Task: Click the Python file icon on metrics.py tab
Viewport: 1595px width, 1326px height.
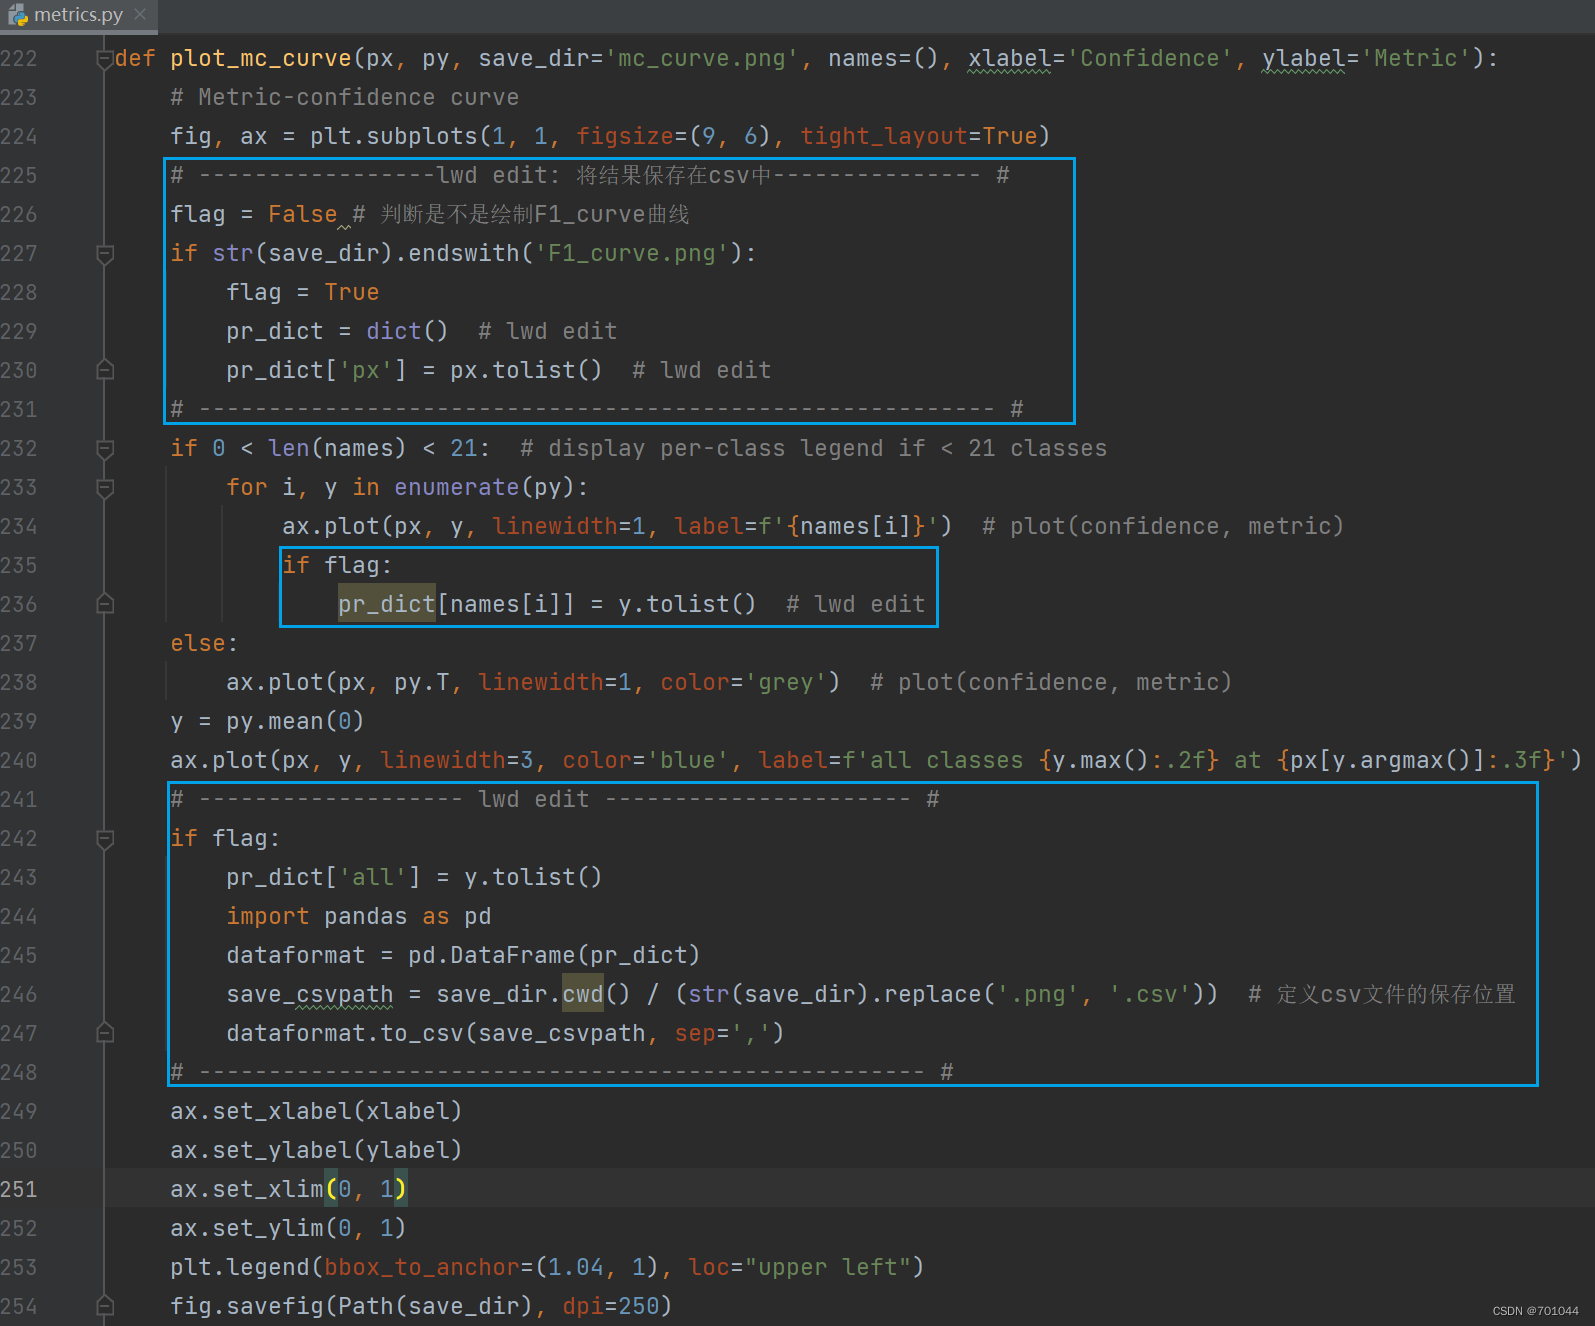Action: (18, 15)
